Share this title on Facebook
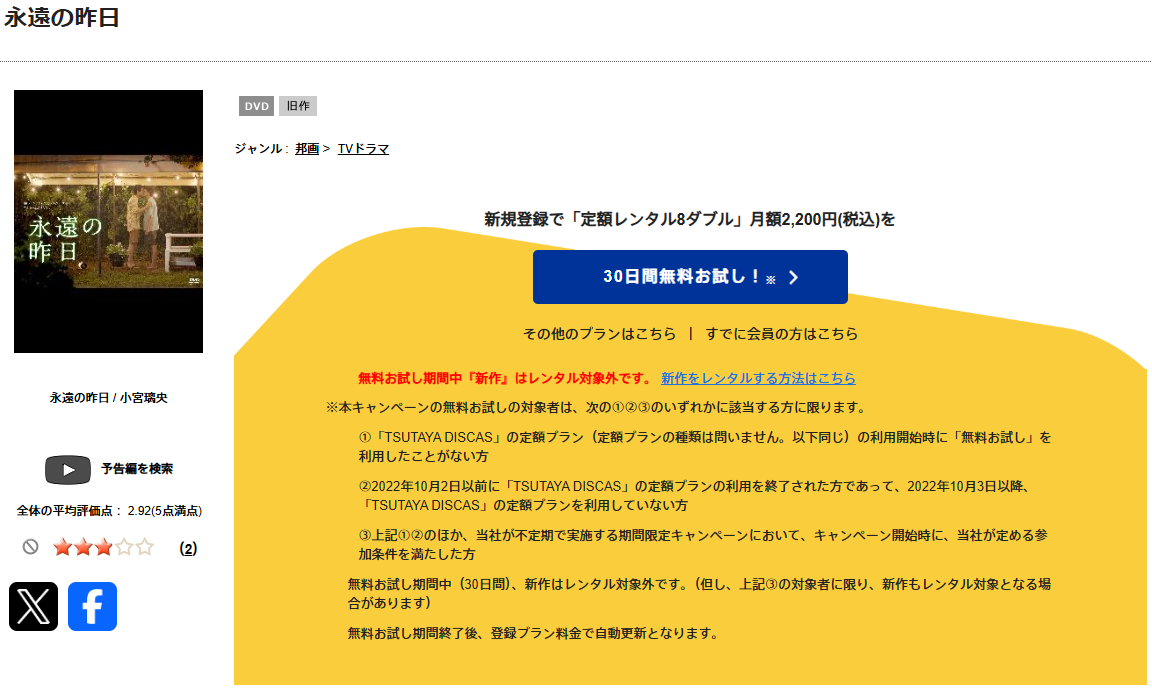The width and height of the screenshot is (1152, 692). click(93, 607)
